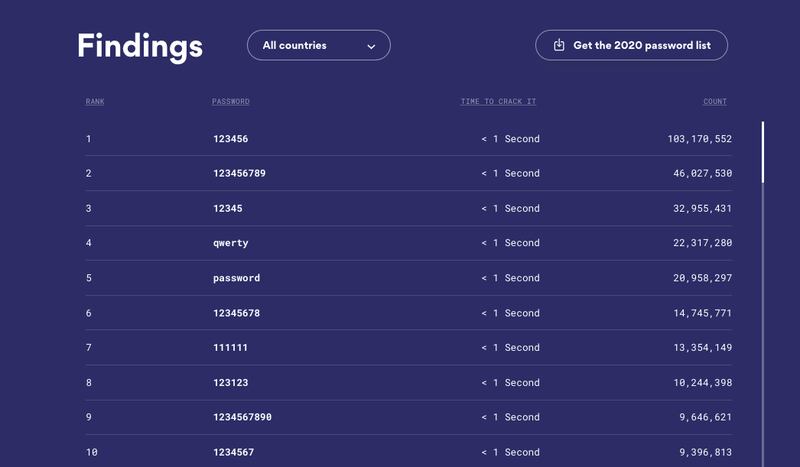Expand the chevron arrow beside All countries
The height and width of the screenshot is (467, 800).
click(x=371, y=46)
